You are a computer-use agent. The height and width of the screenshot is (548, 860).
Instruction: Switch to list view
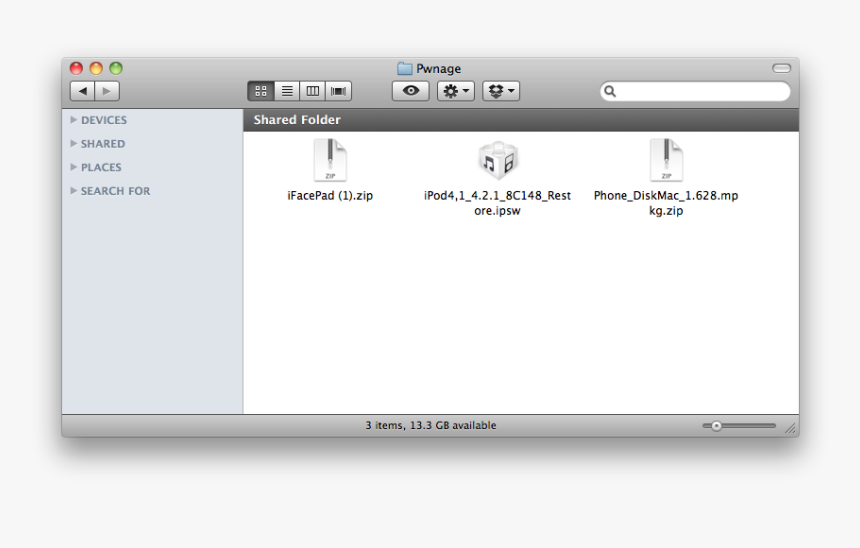pyautogui.click(x=287, y=91)
